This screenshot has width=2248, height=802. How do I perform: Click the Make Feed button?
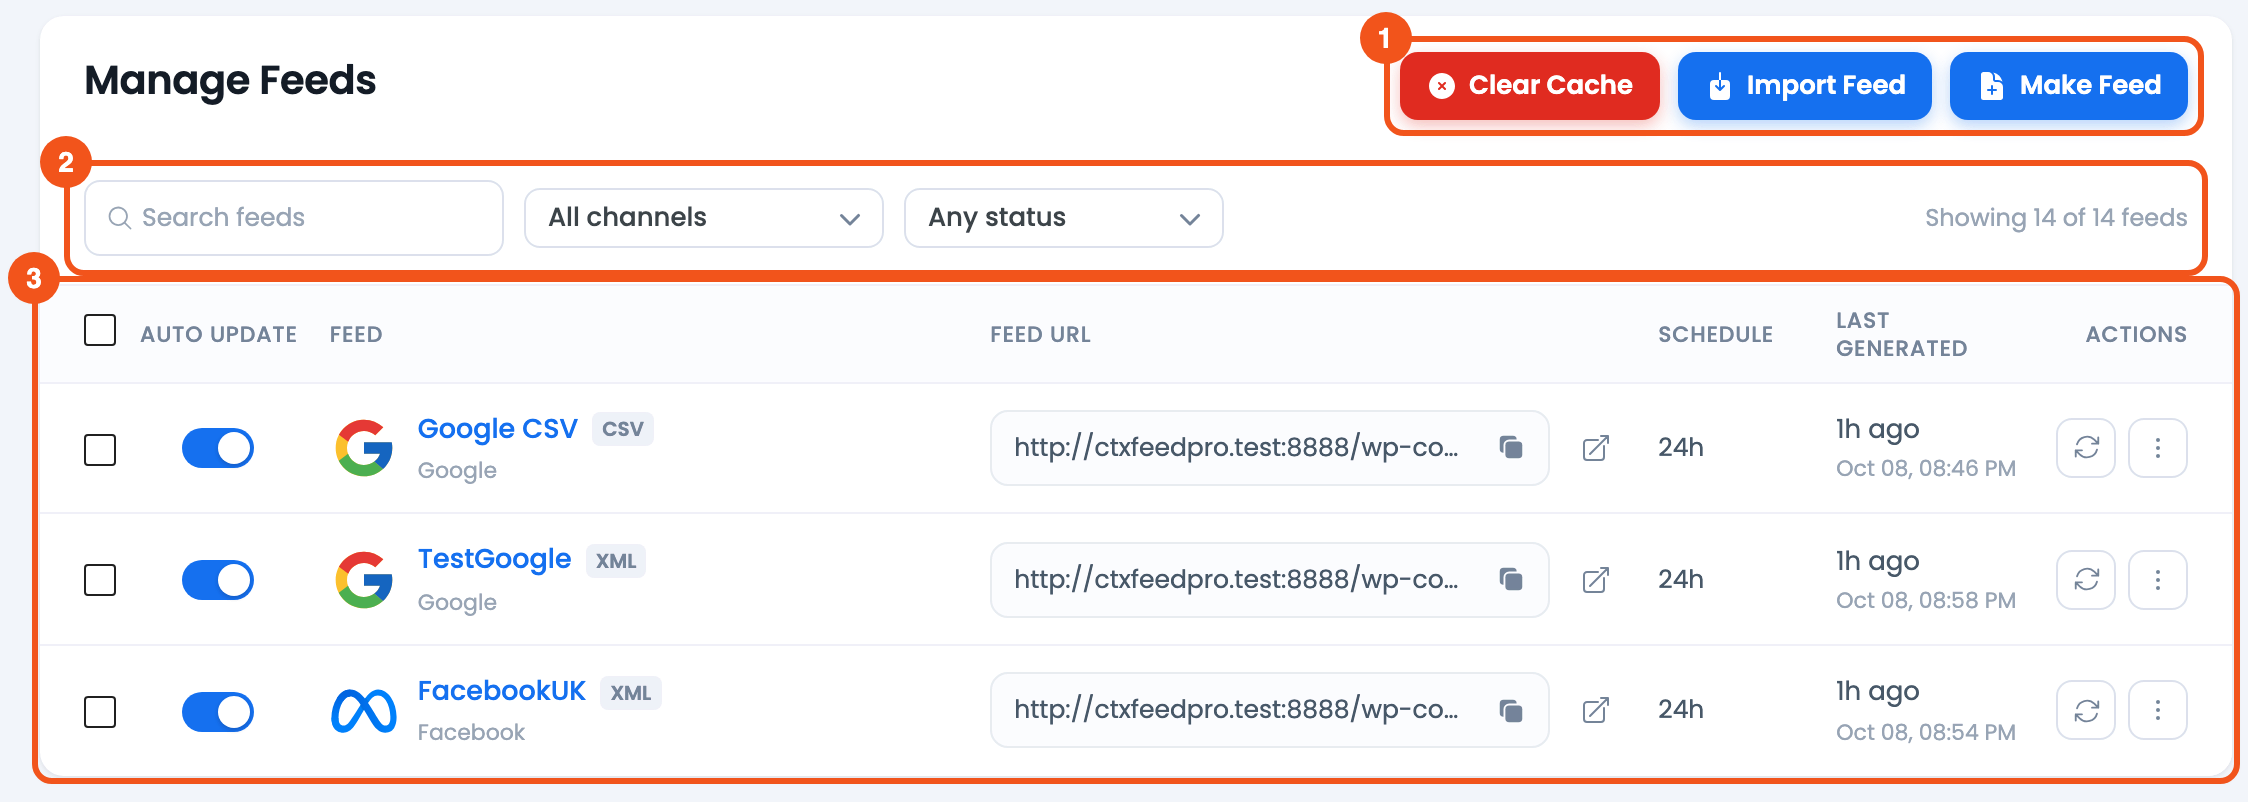click(x=2069, y=86)
